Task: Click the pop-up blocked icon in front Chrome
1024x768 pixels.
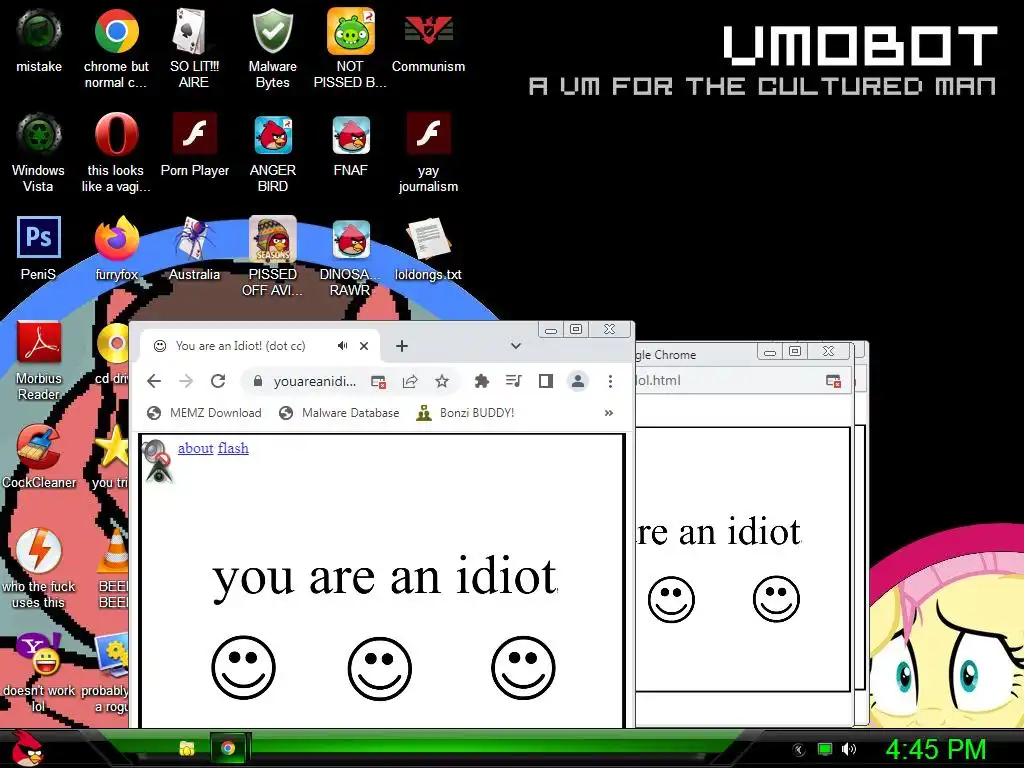Action: [378, 381]
